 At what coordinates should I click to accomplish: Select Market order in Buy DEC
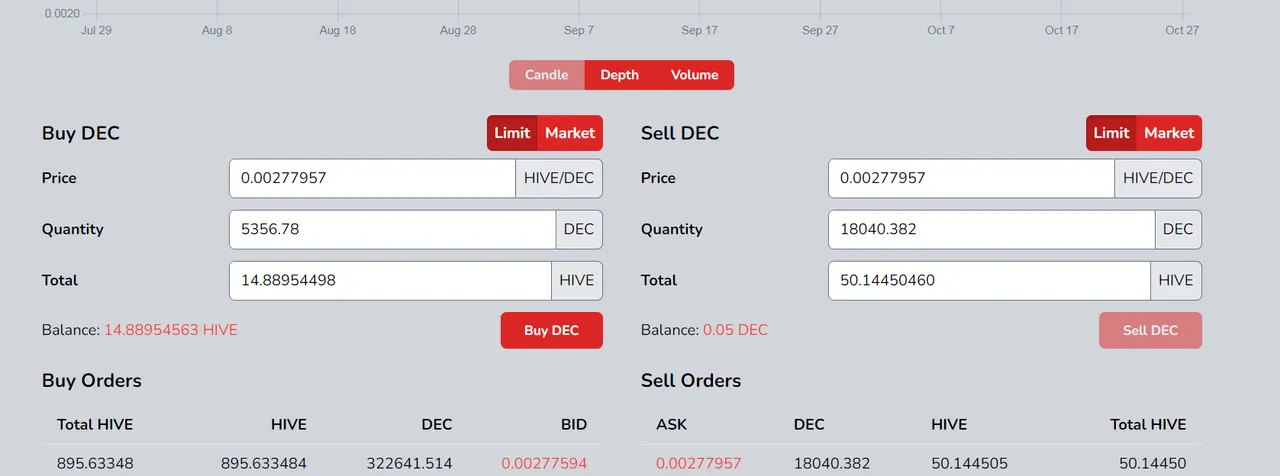570,133
